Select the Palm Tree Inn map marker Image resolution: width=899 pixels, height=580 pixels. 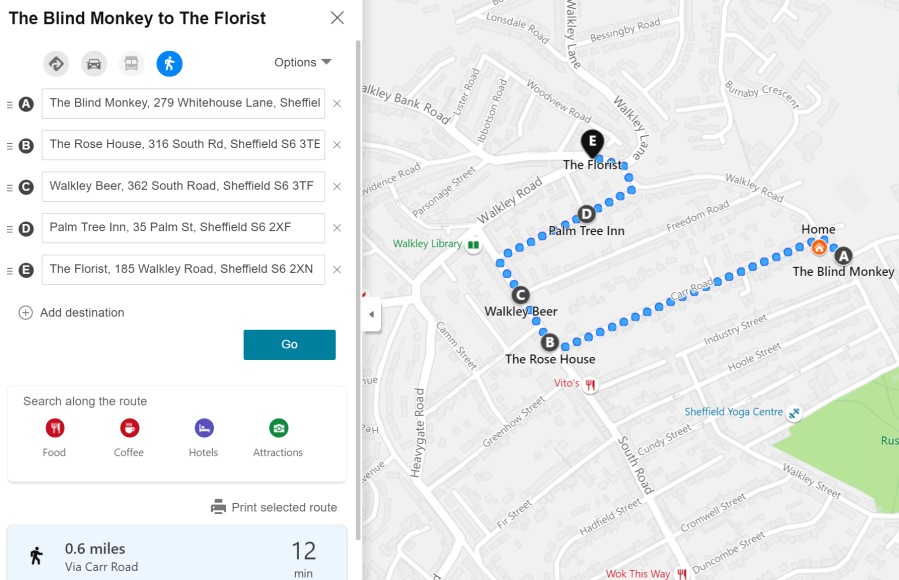click(586, 213)
